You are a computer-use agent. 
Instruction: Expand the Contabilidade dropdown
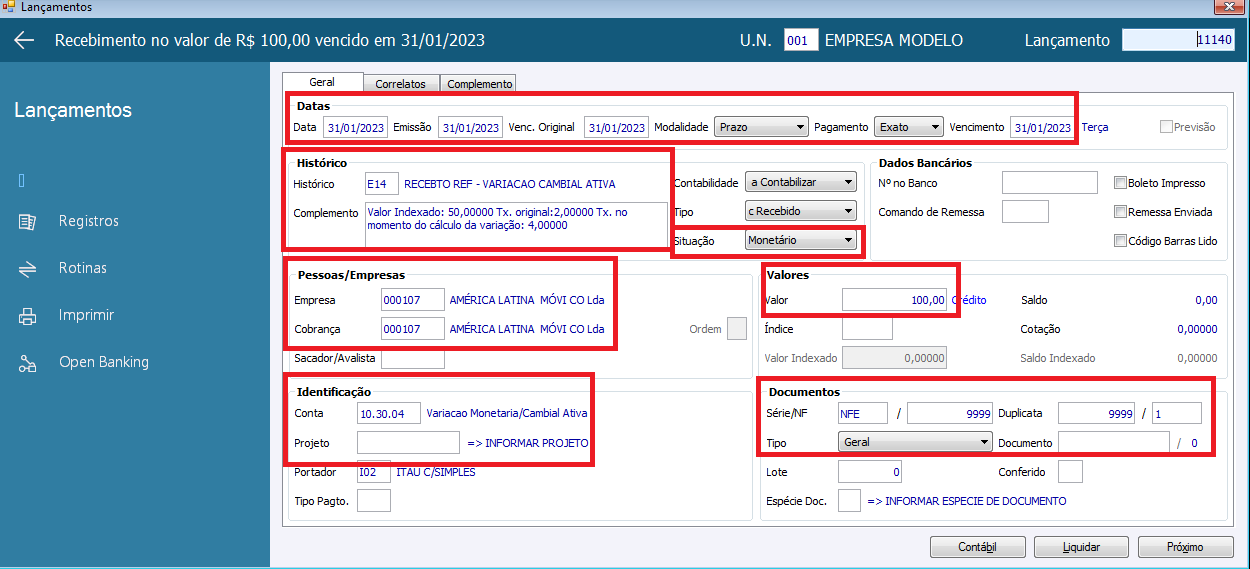[801, 182]
